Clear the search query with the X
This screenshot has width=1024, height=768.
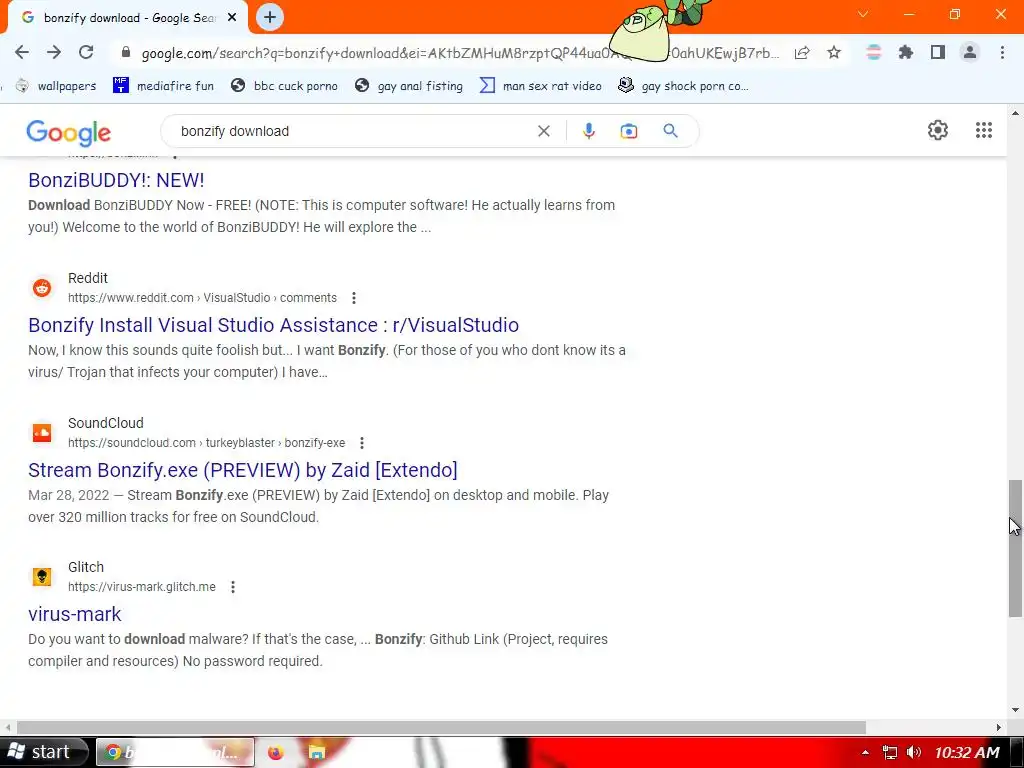(543, 131)
